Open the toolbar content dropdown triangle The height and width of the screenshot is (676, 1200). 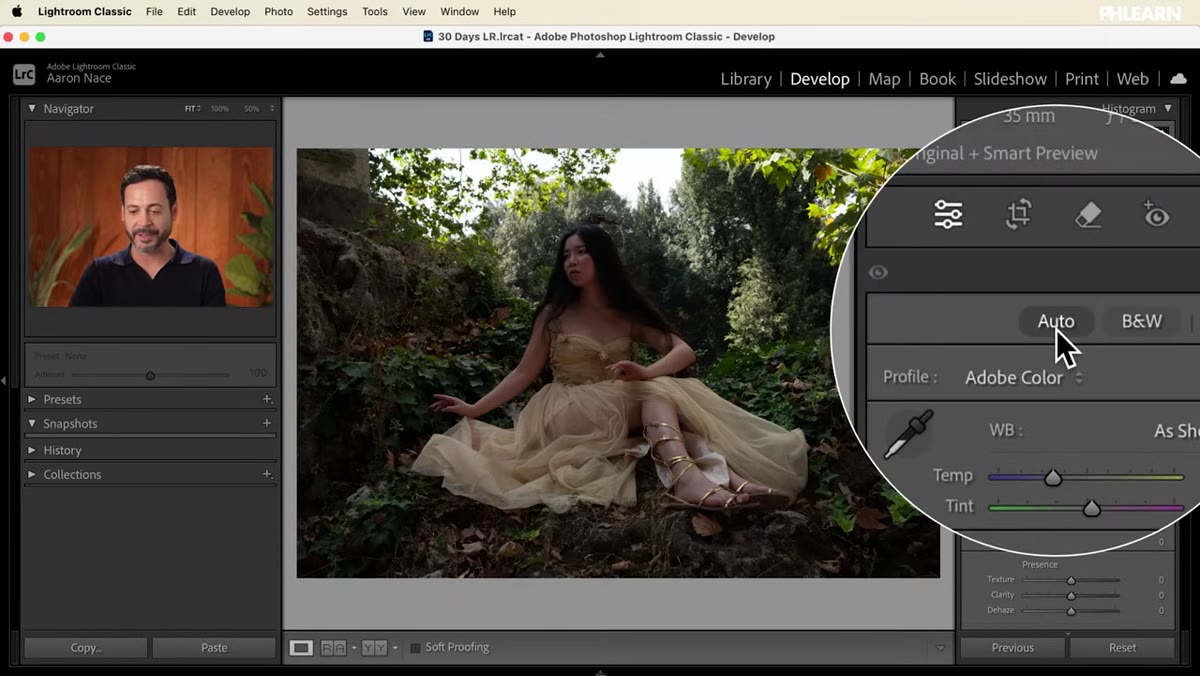coord(939,648)
